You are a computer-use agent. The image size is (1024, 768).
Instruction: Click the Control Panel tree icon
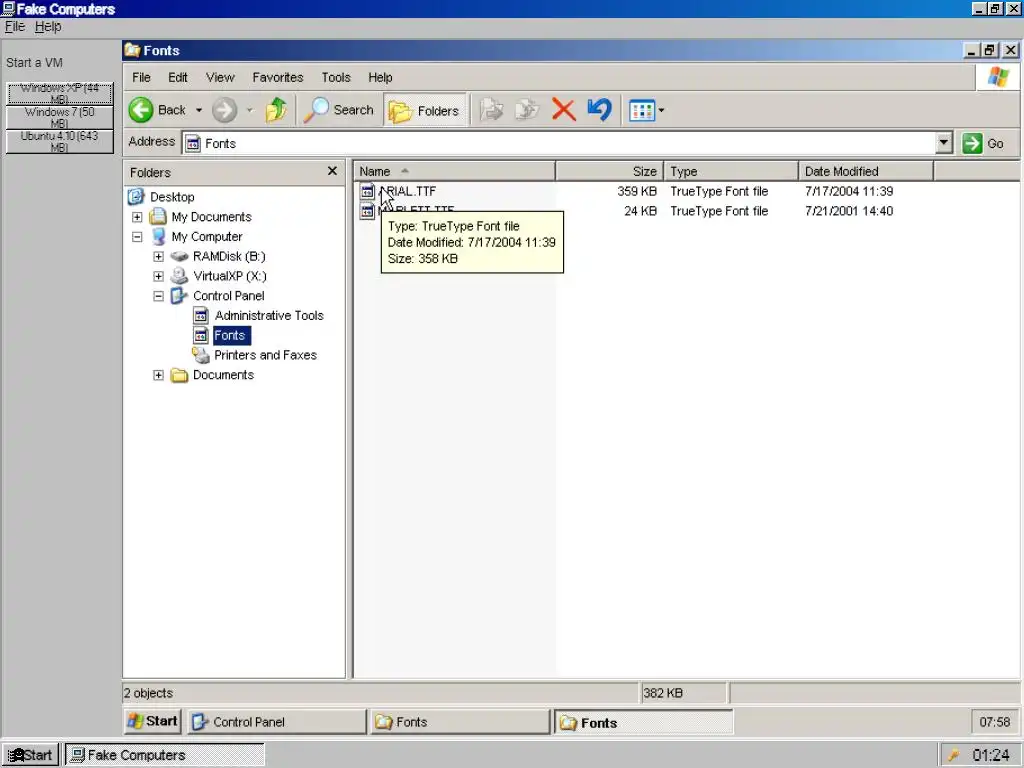[179, 296]
